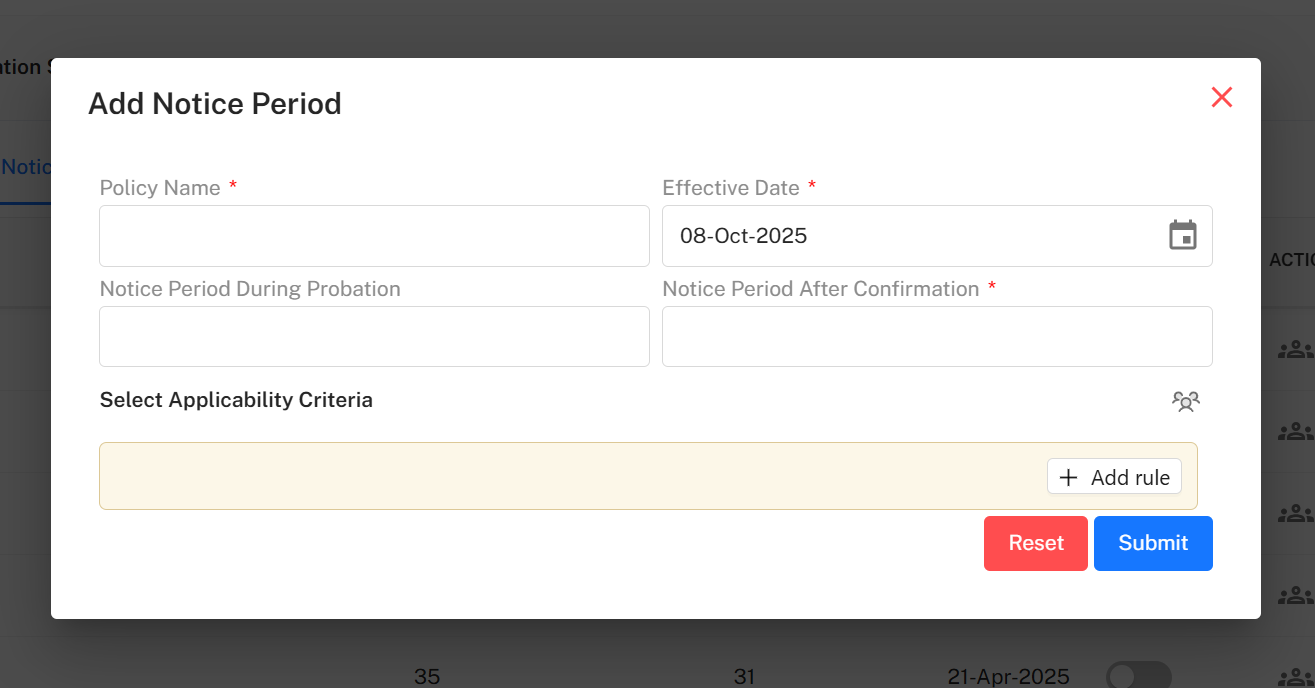Click the plus icon inside Add rule
Viewport: 1315px width, 688px height.
click(1069, 477)
